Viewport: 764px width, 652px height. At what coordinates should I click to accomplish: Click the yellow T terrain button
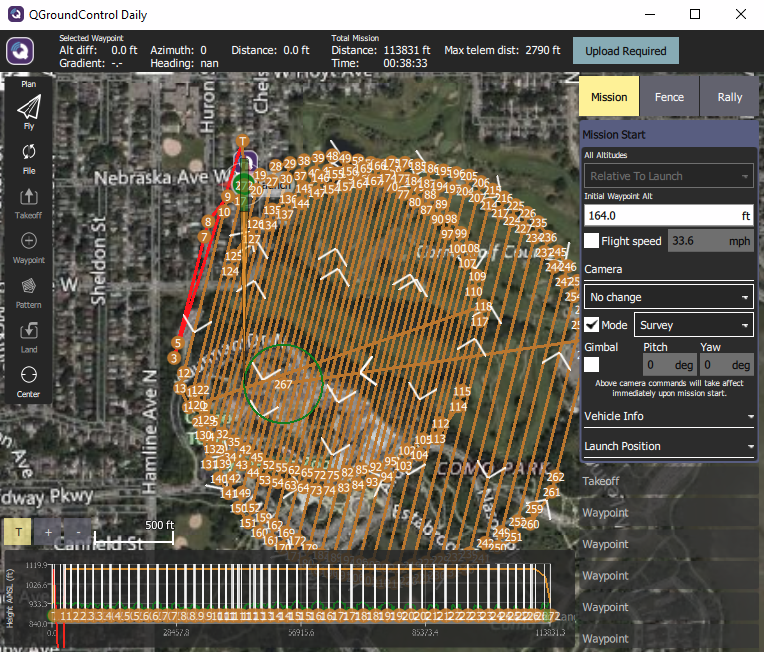[18, 532]
